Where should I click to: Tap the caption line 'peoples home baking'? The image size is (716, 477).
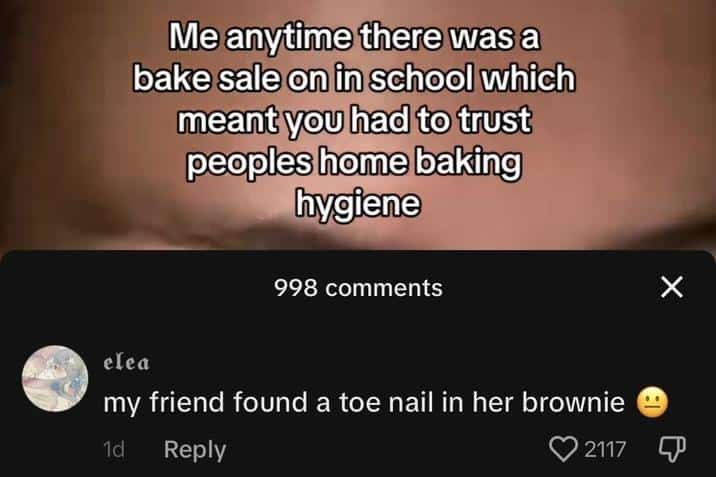(x=353, y=162)
